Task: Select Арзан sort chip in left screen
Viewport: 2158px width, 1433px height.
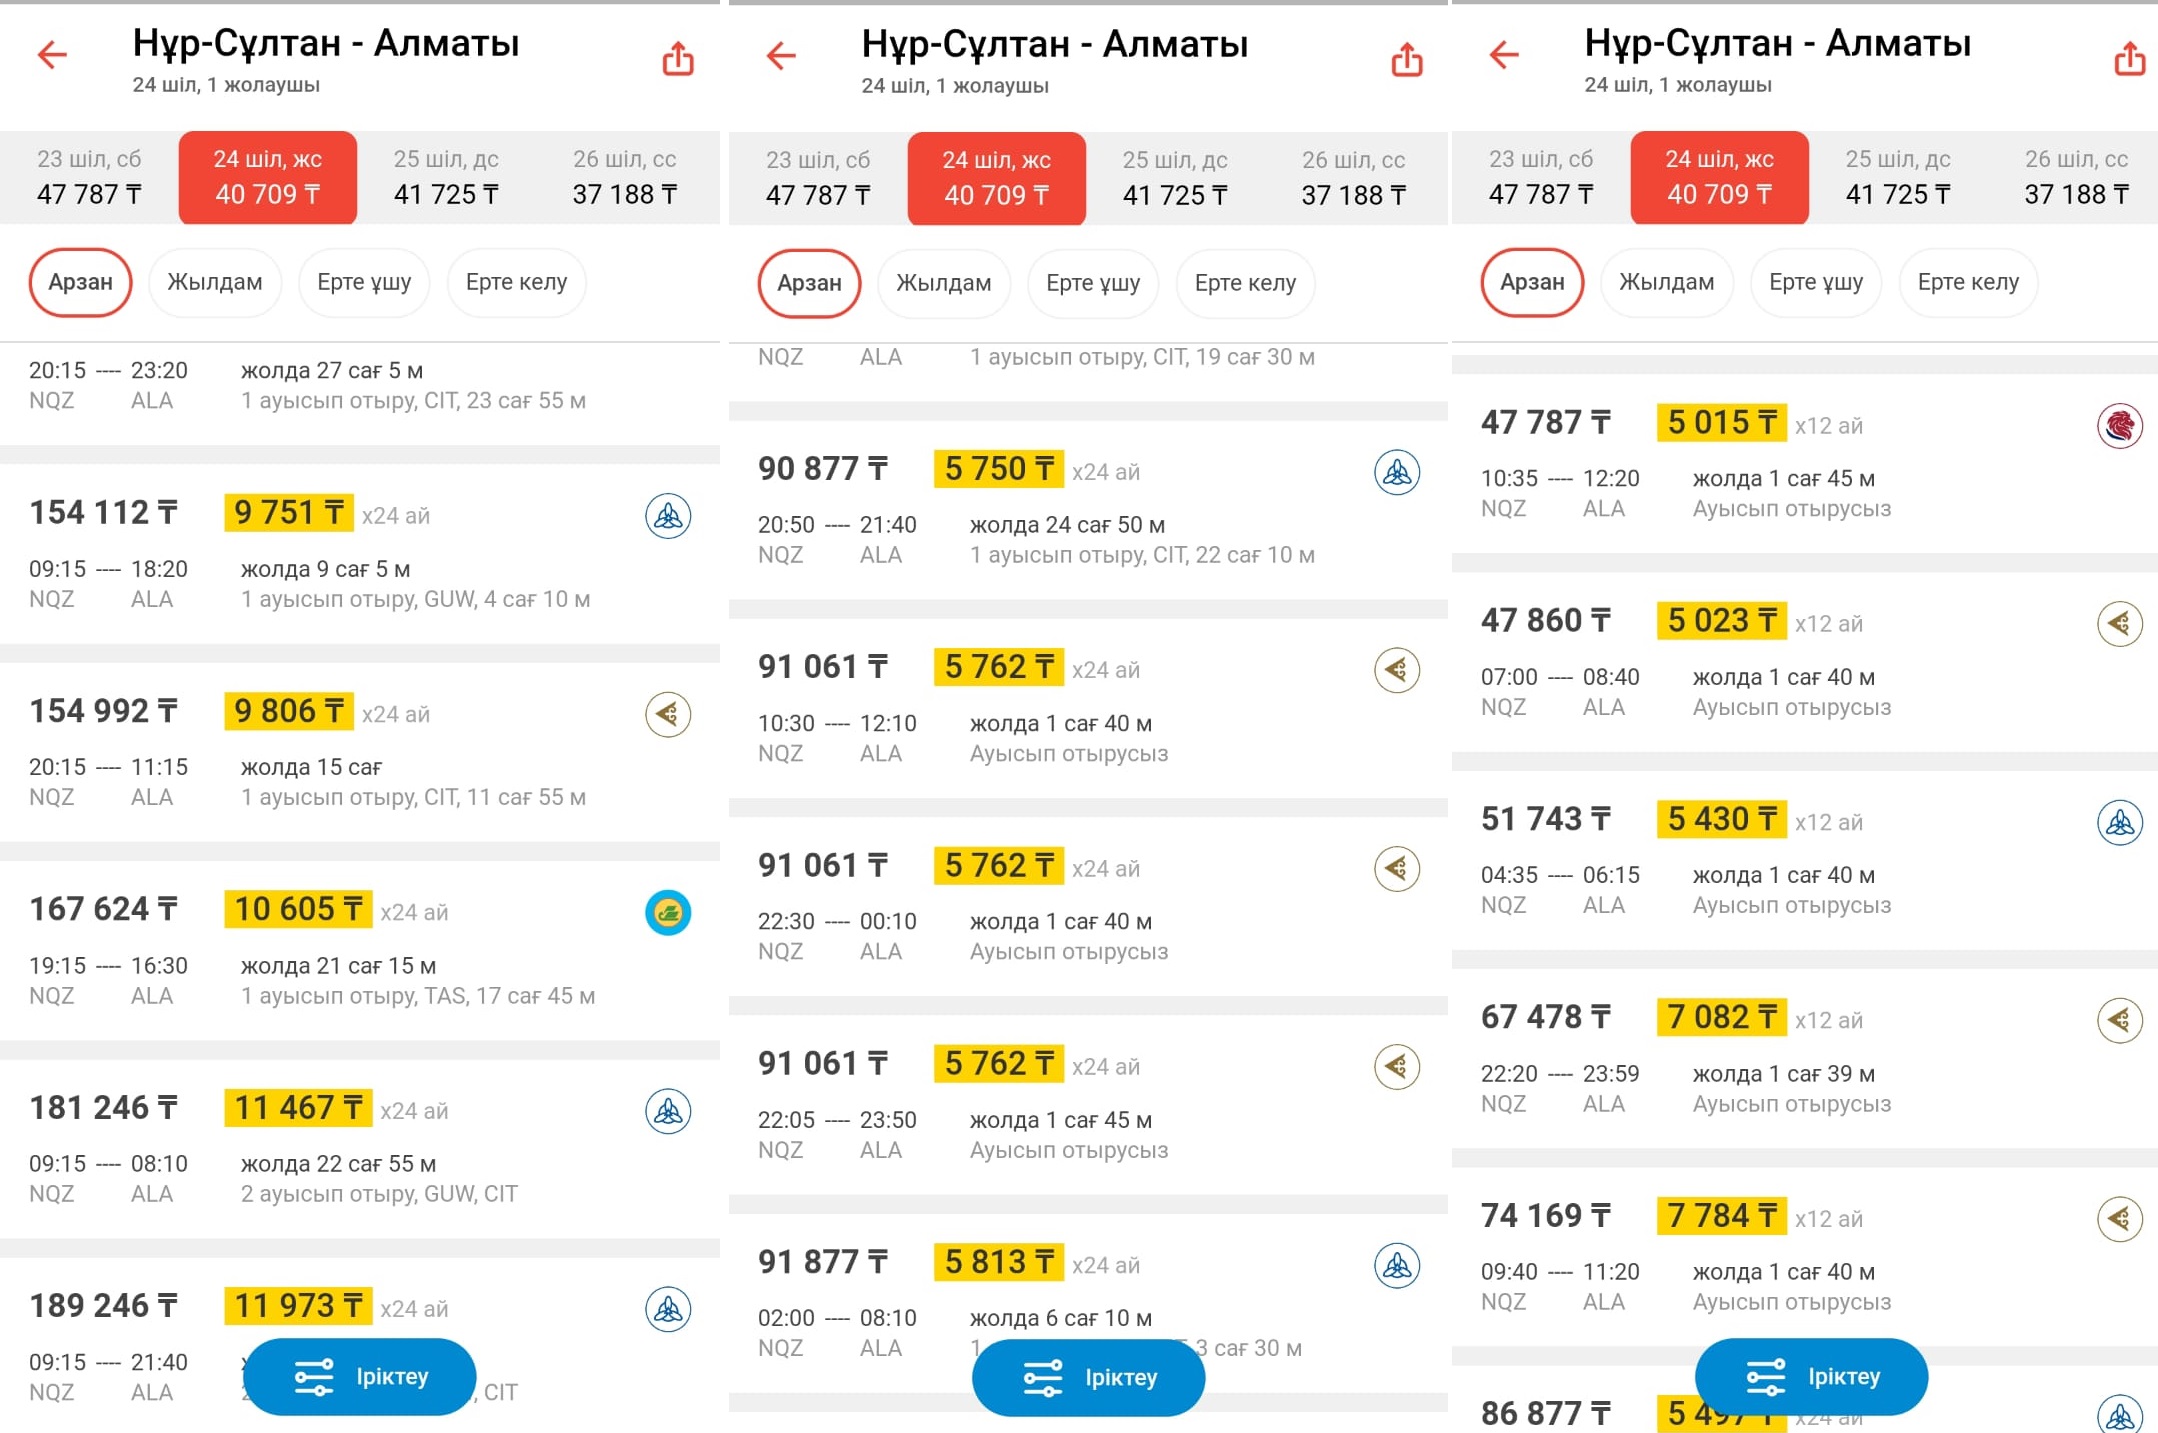Action: coord(81,283)
